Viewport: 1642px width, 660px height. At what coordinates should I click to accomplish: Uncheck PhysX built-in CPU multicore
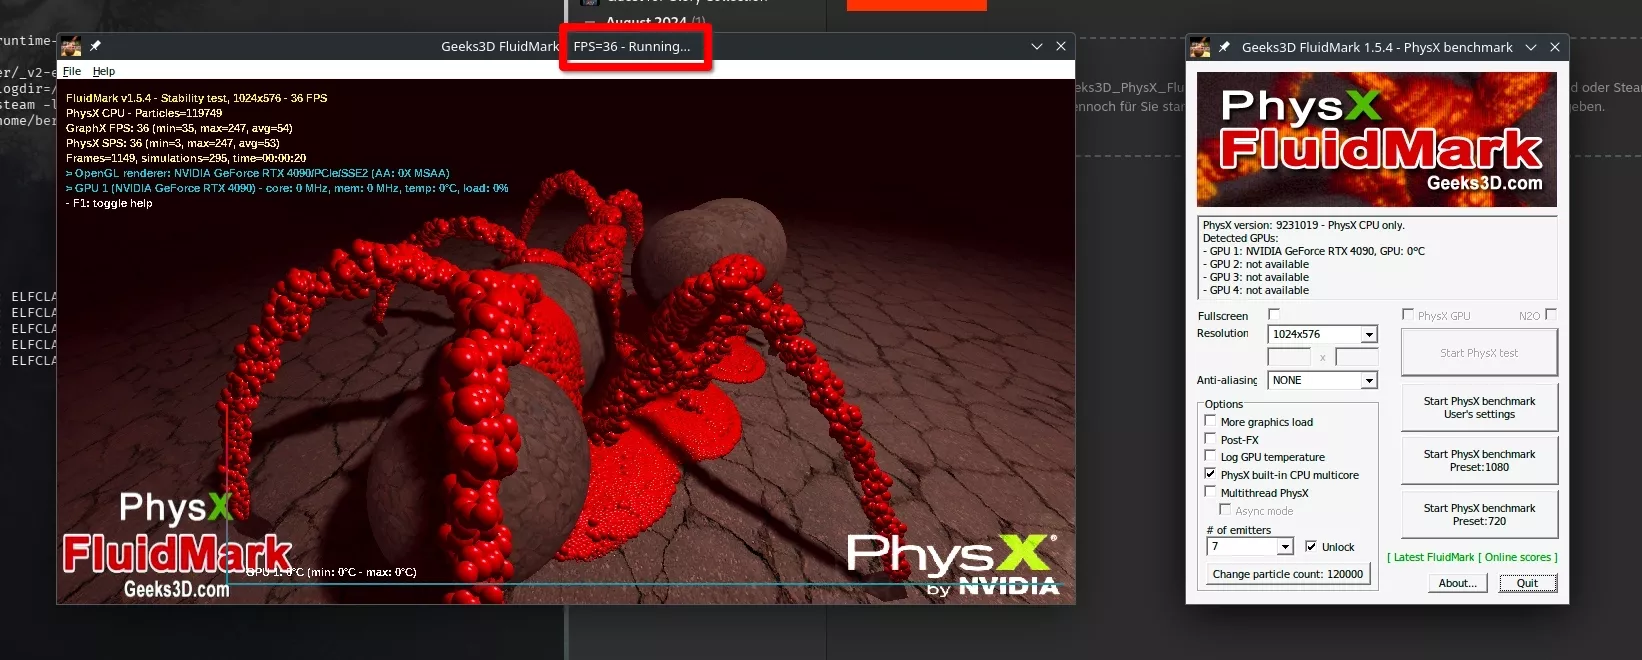(1210, 474)
